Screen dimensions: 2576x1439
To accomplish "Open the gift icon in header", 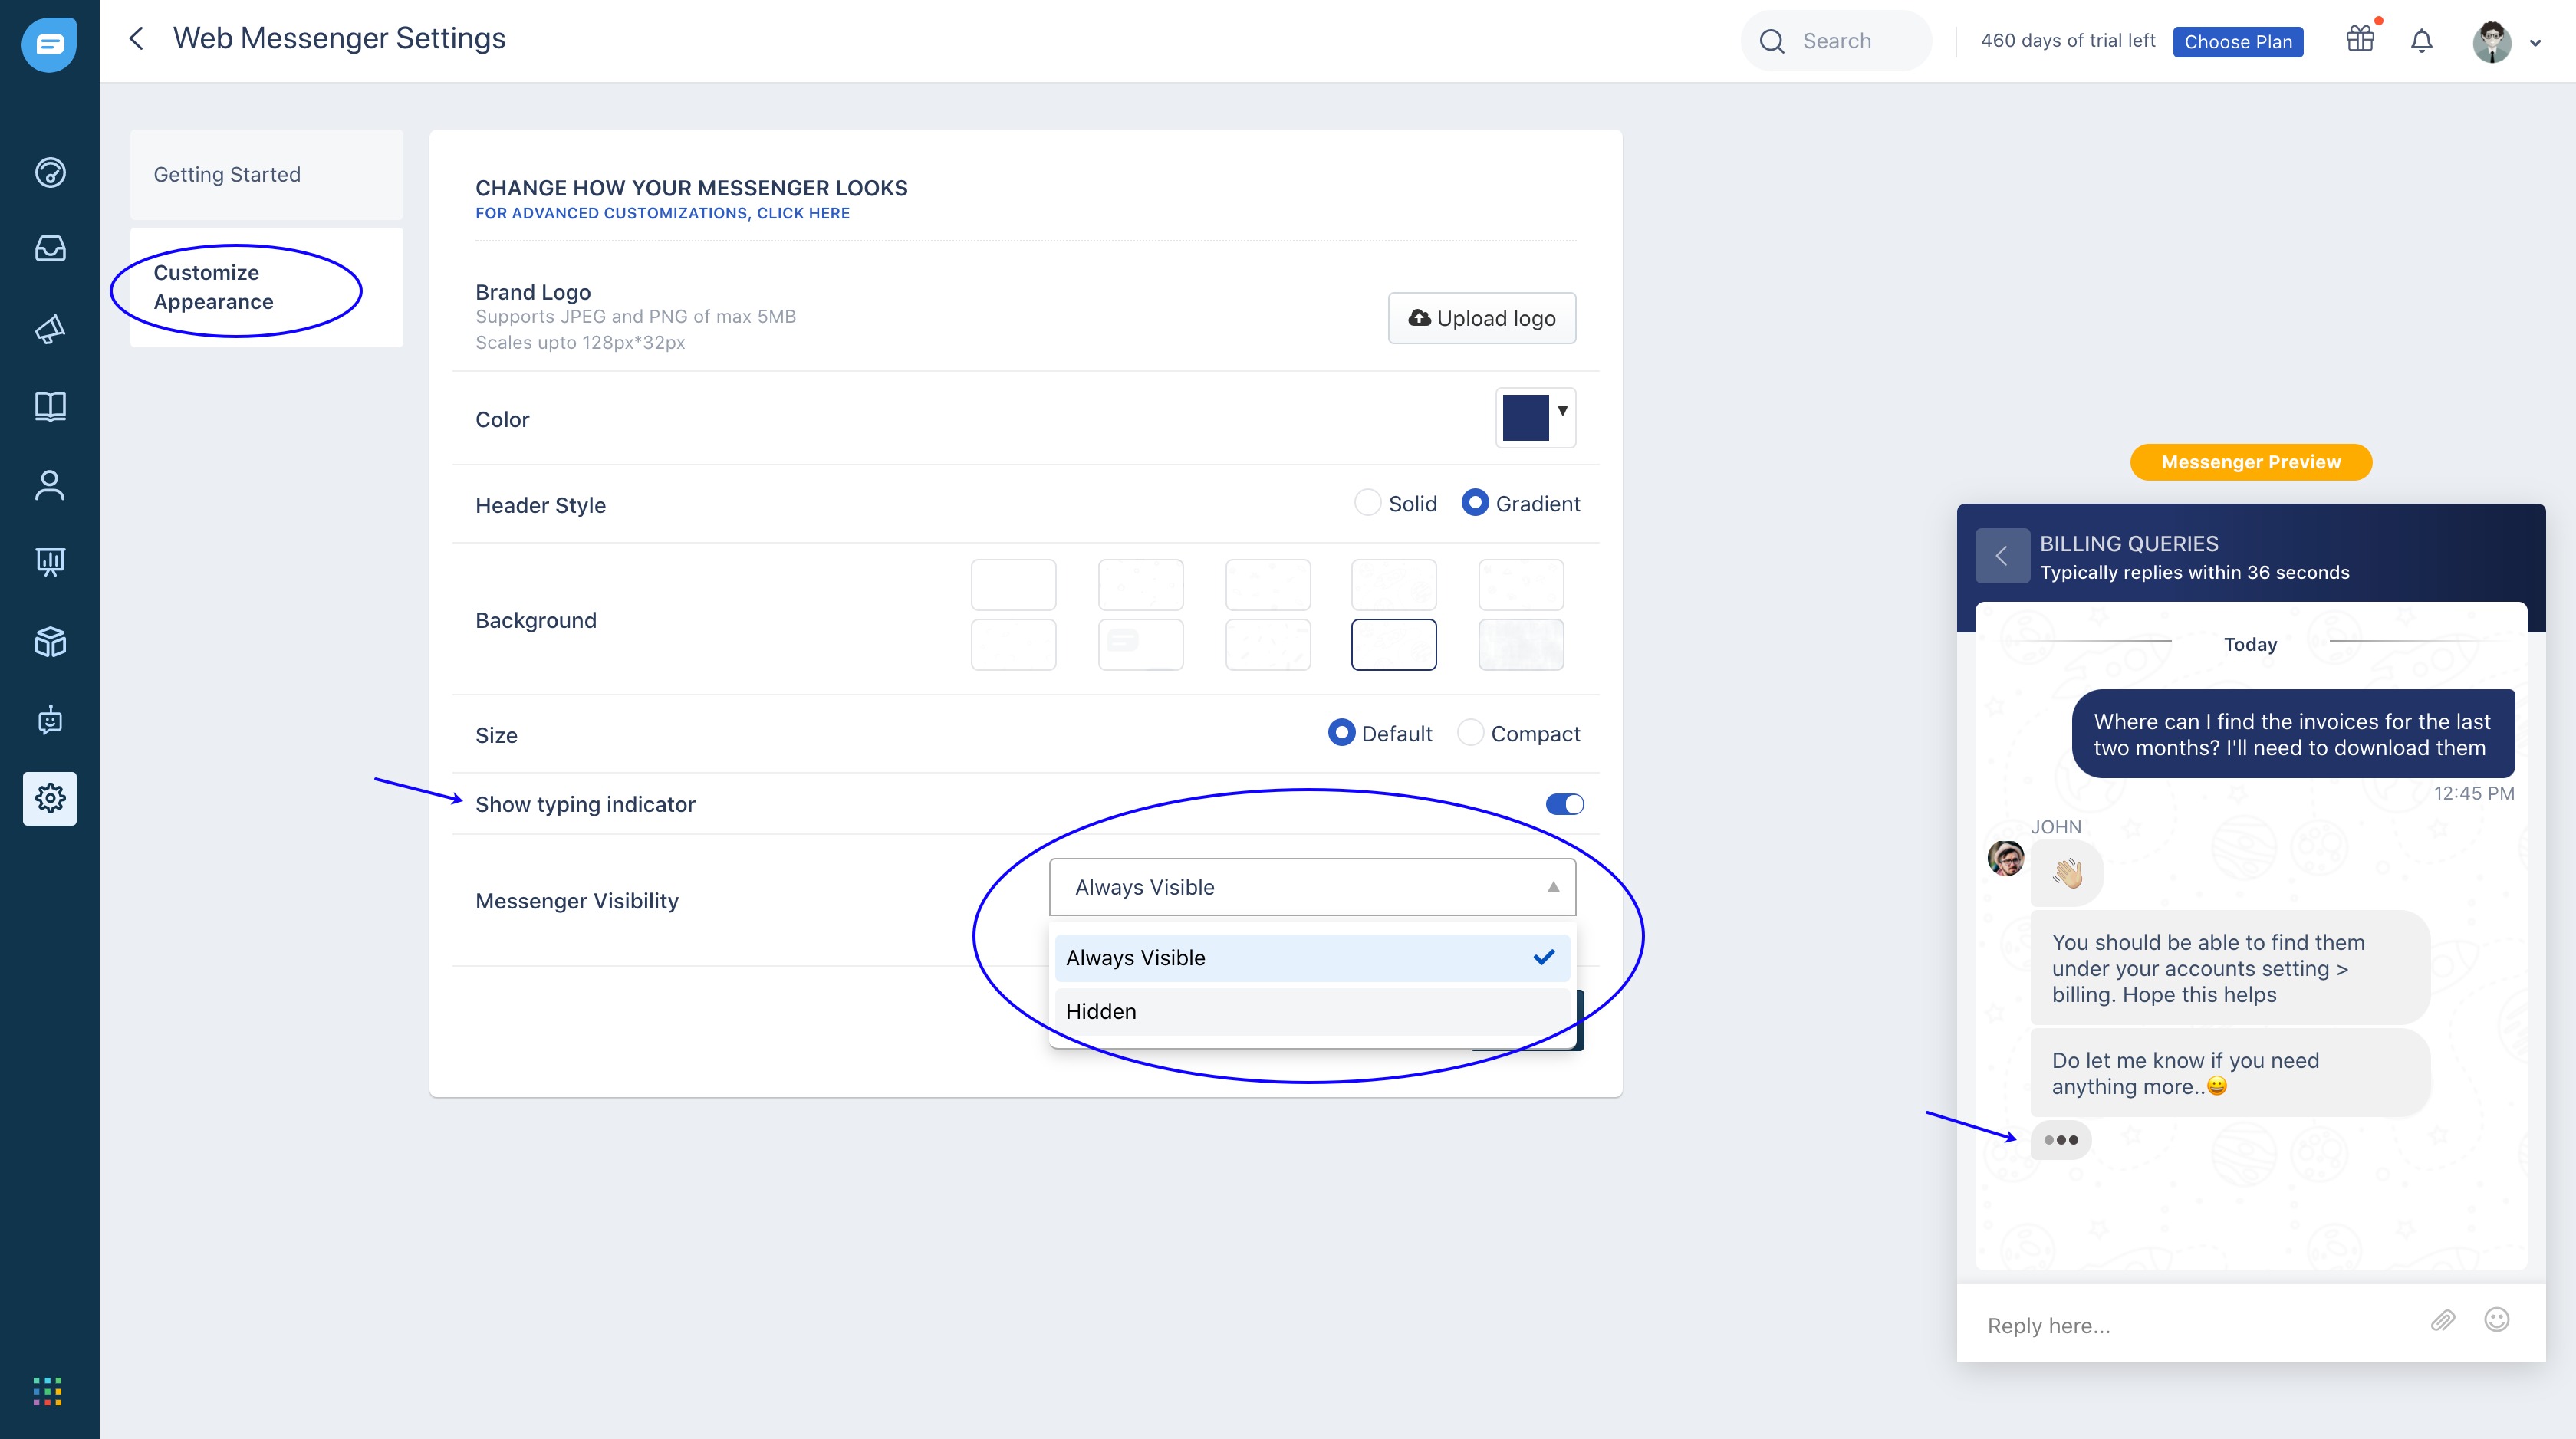I will (2360, 40).
